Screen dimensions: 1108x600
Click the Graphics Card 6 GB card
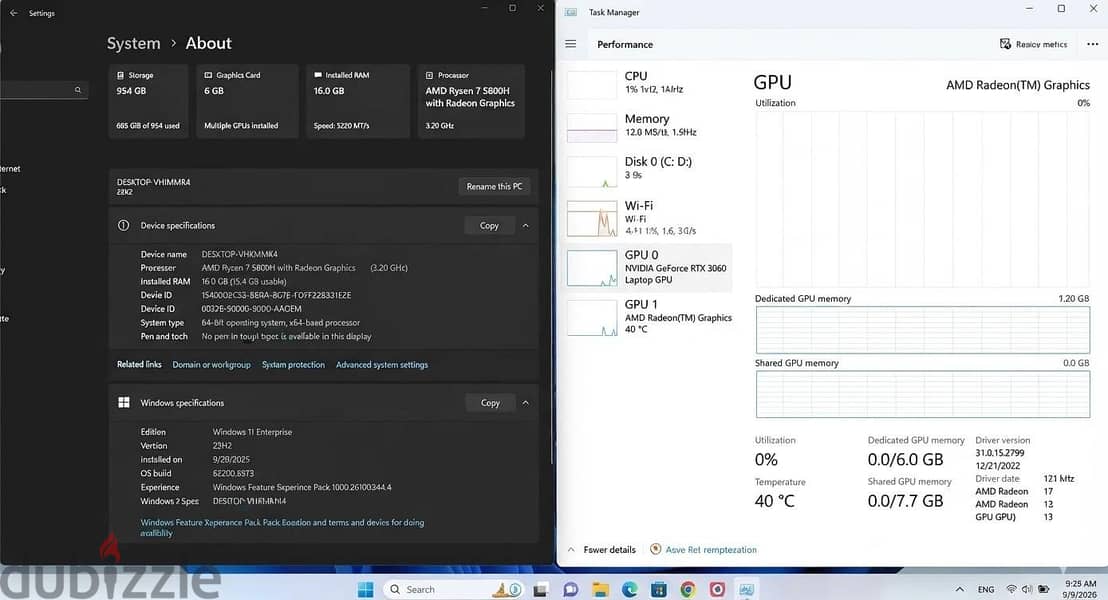point(247,100)
